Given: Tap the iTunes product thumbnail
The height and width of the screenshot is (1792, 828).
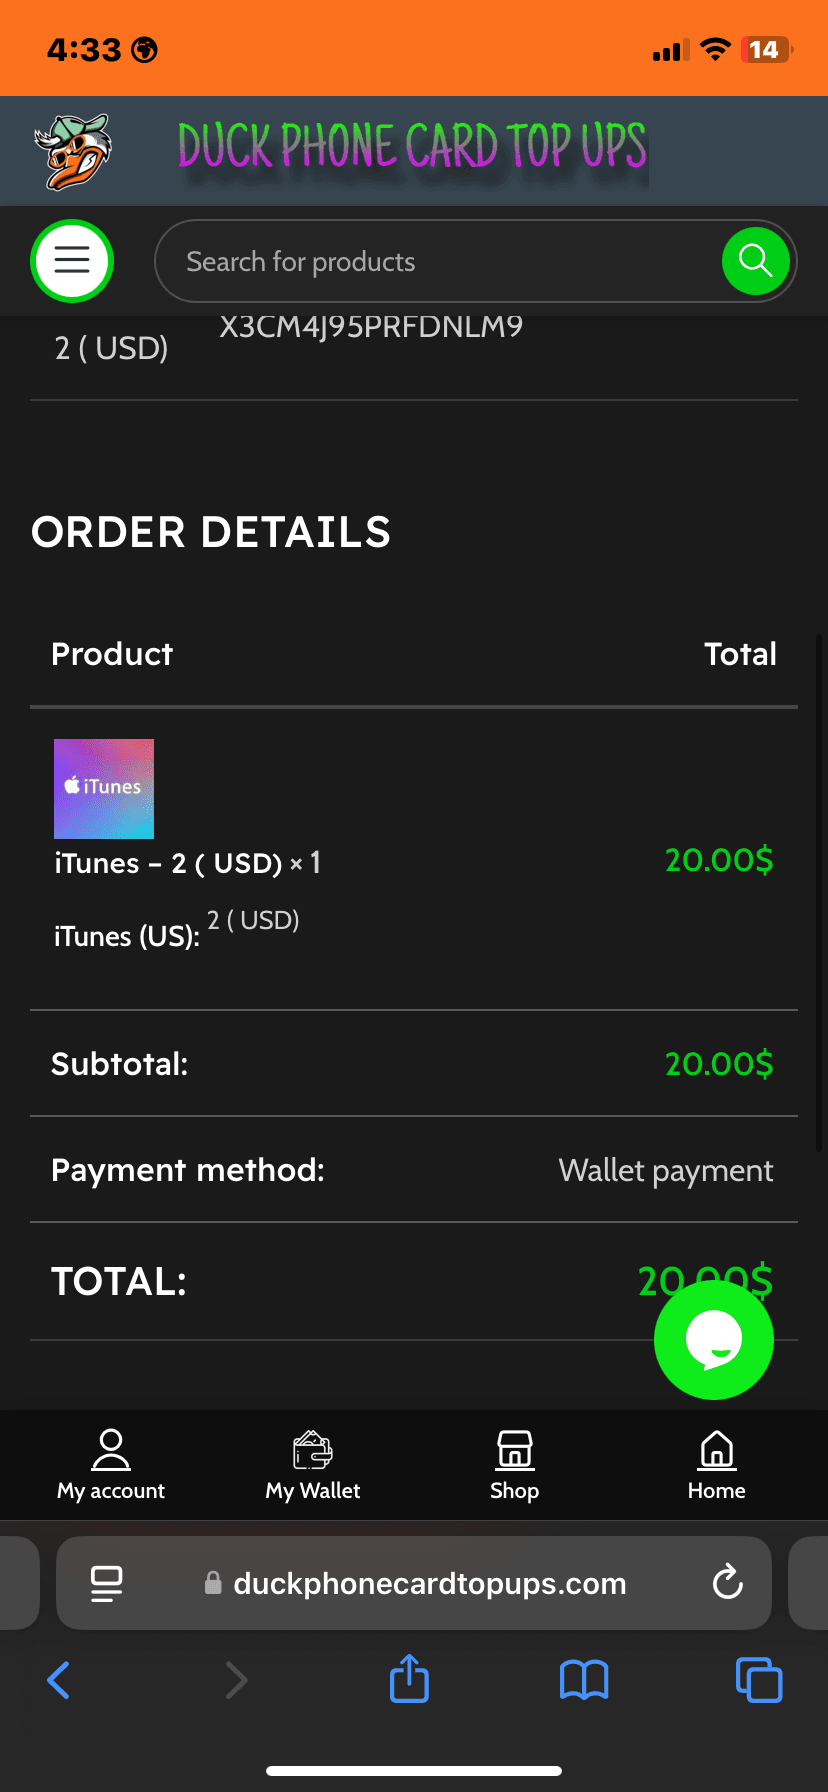Looking at the screenshot, I should pos(104,788).
